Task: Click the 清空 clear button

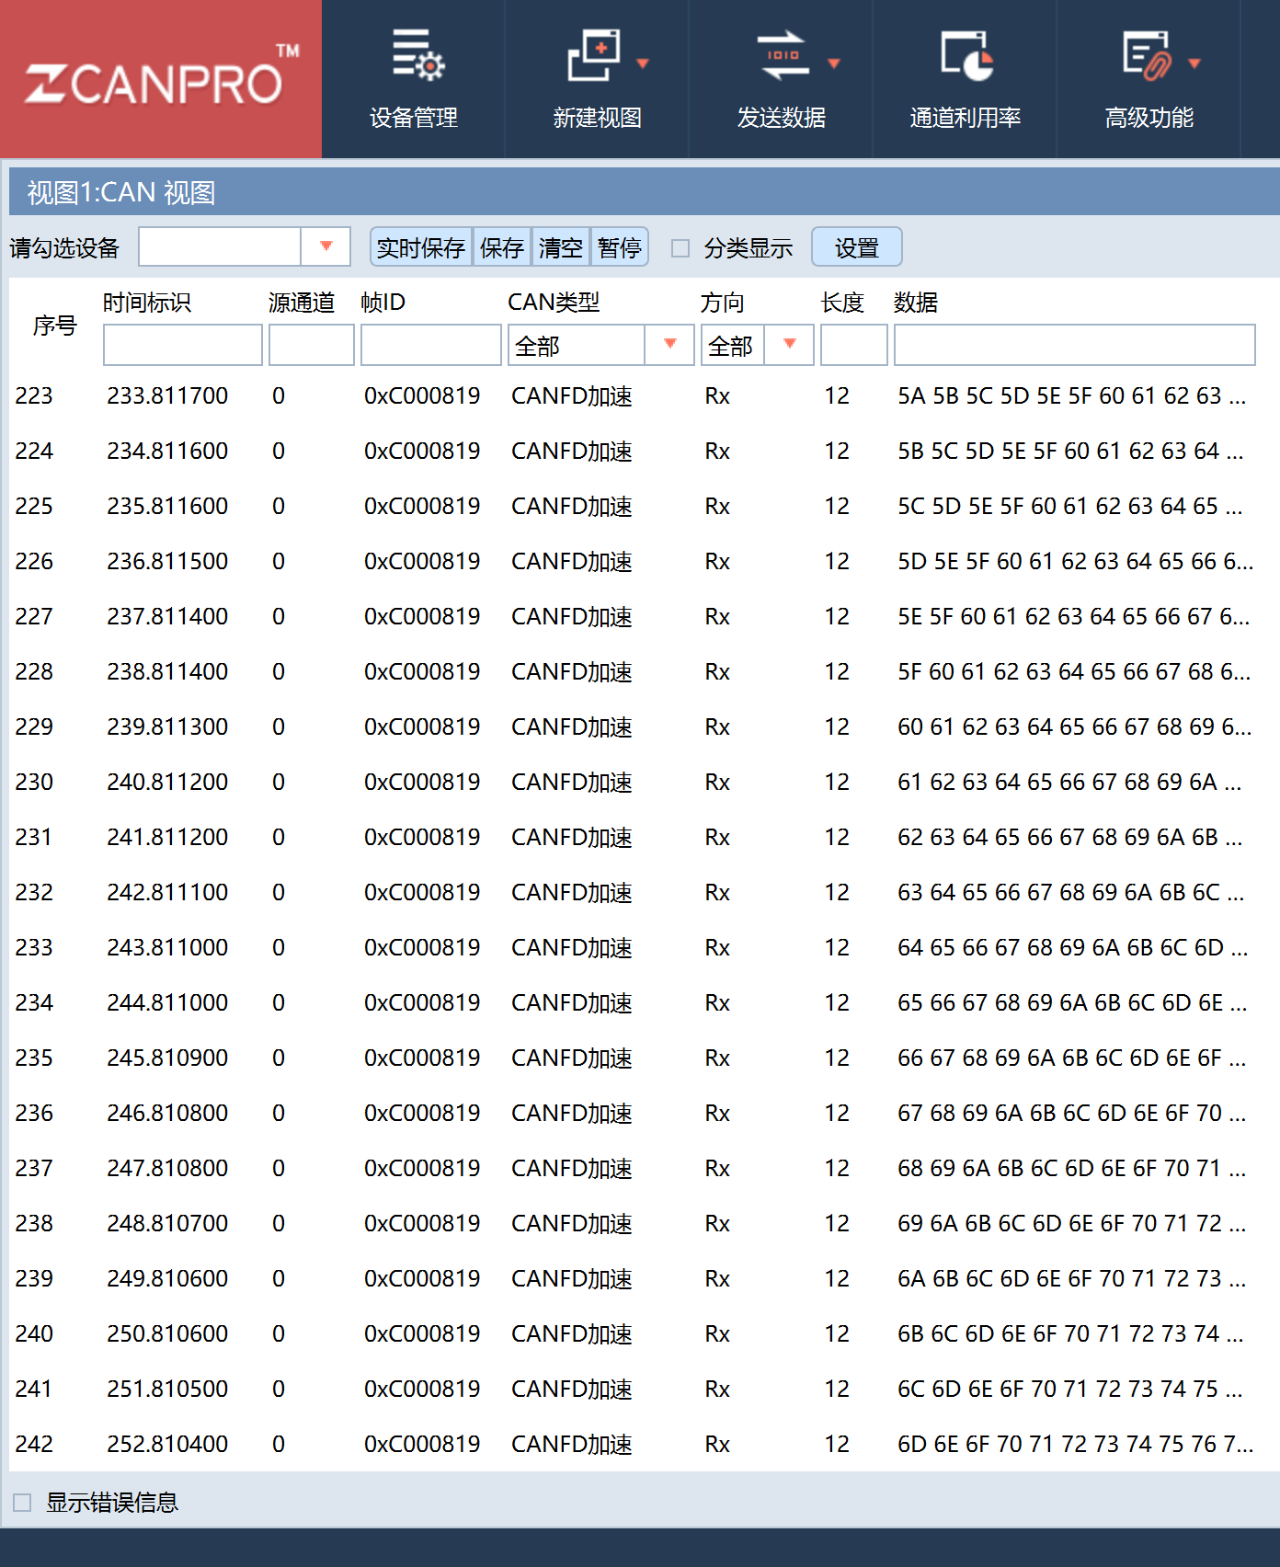Action: pyautogui.click(x=560, y=248)
